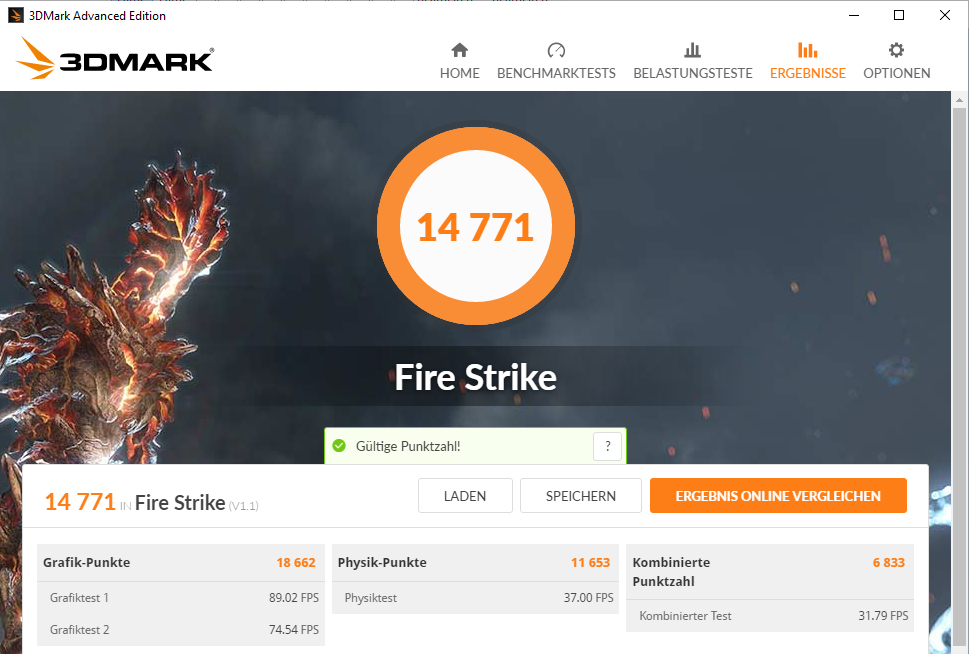The image size is (969, 654).
Task: Click the LADEN button
Action: [x=465, y=496]
